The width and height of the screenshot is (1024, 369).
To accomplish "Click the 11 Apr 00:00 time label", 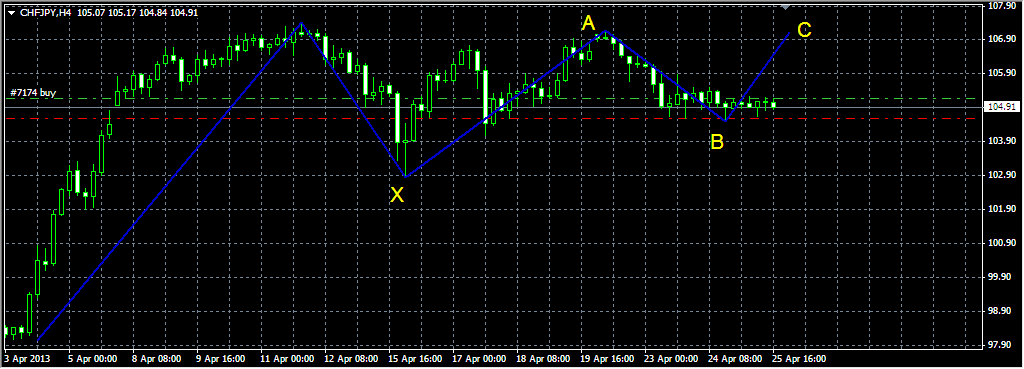I will (x=287, y=359).
